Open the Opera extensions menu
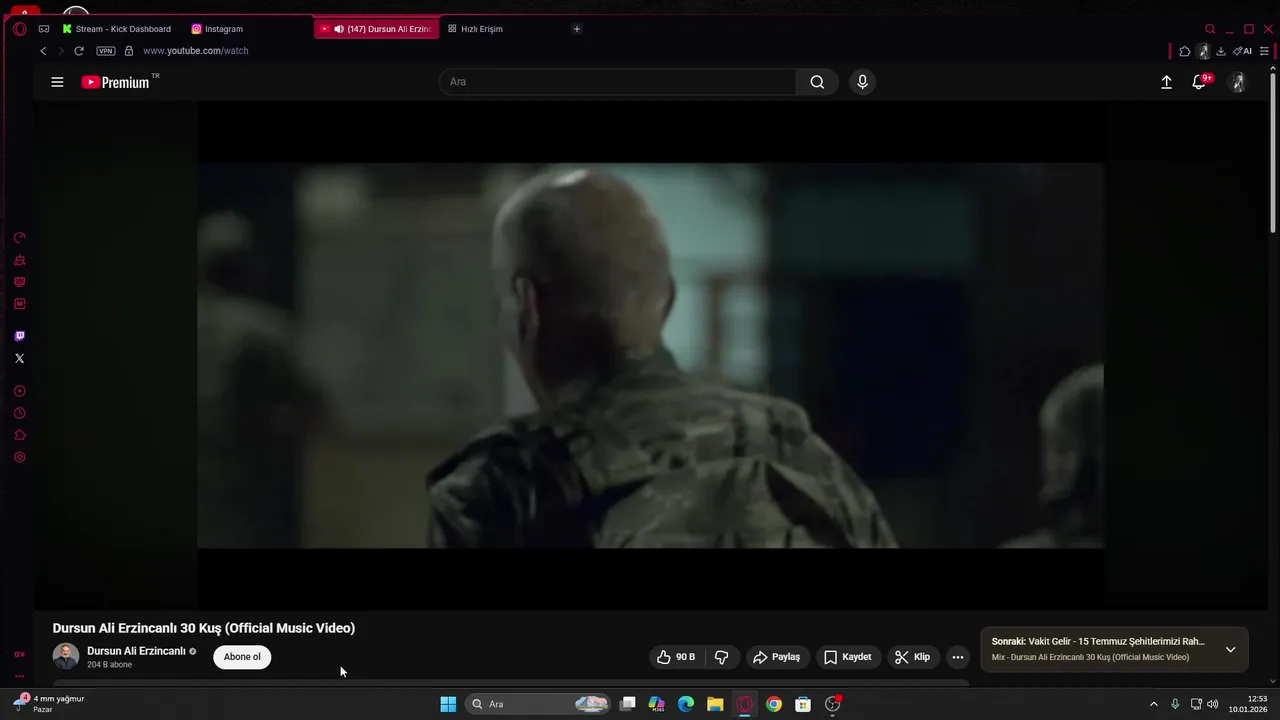The image size is (1280, 720). [x=1185, y=51]
